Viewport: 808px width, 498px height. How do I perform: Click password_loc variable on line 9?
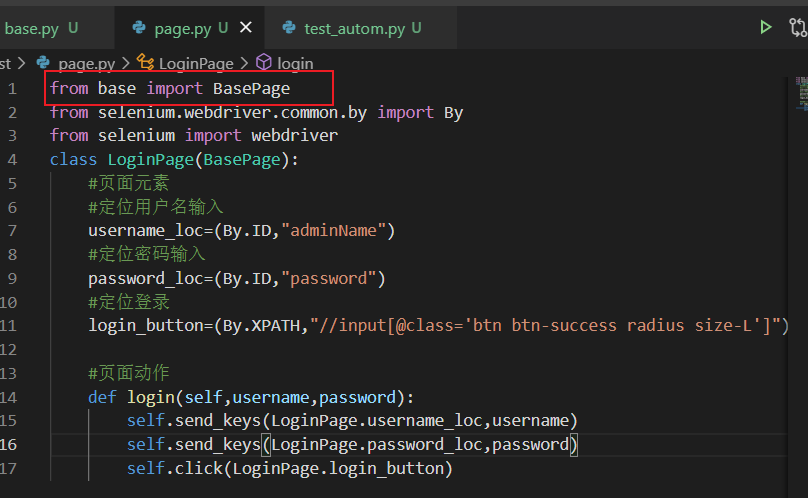coord(146,279)
